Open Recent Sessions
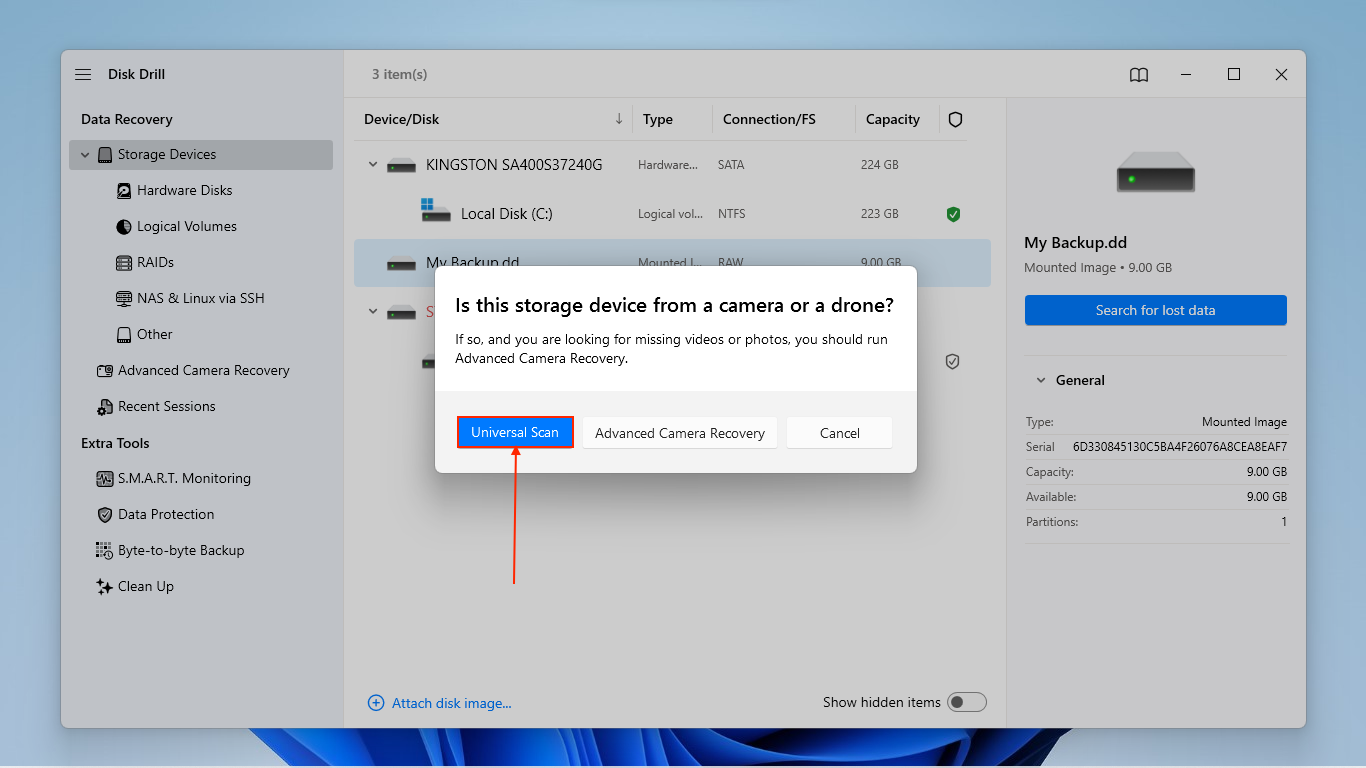Screen dimensions: 1366x768 tap(165, 406)
